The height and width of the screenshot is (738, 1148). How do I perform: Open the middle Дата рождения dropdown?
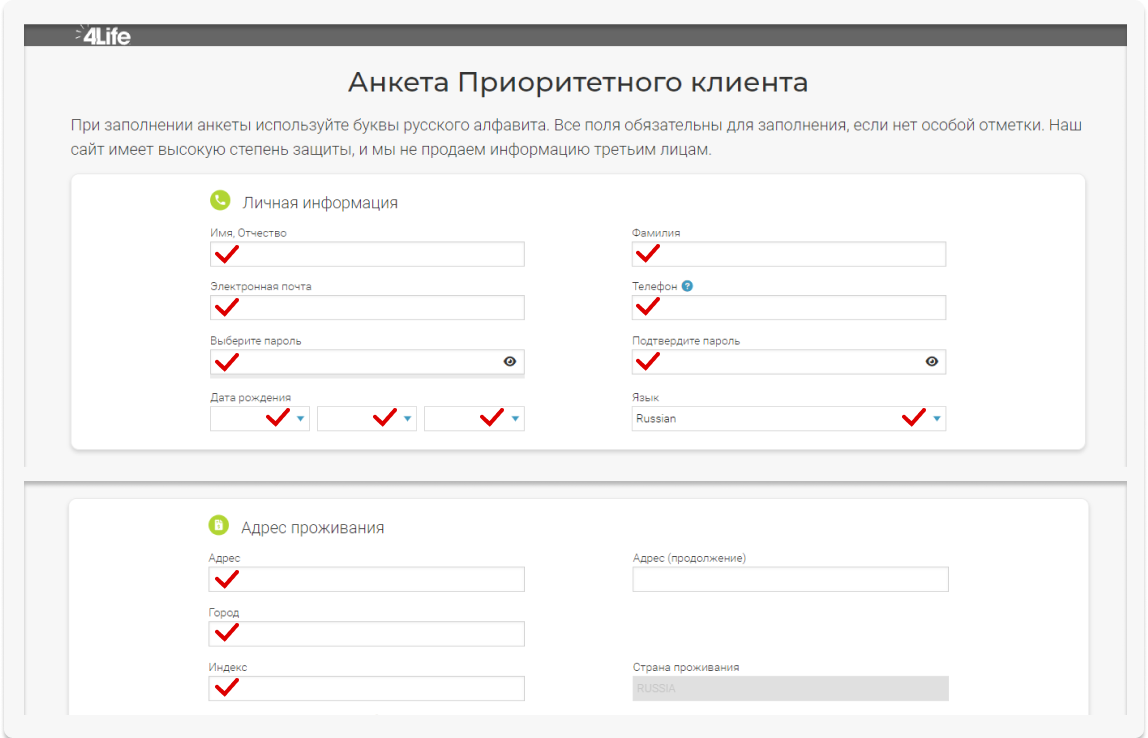pyautogui.click(x=367, y=419)
